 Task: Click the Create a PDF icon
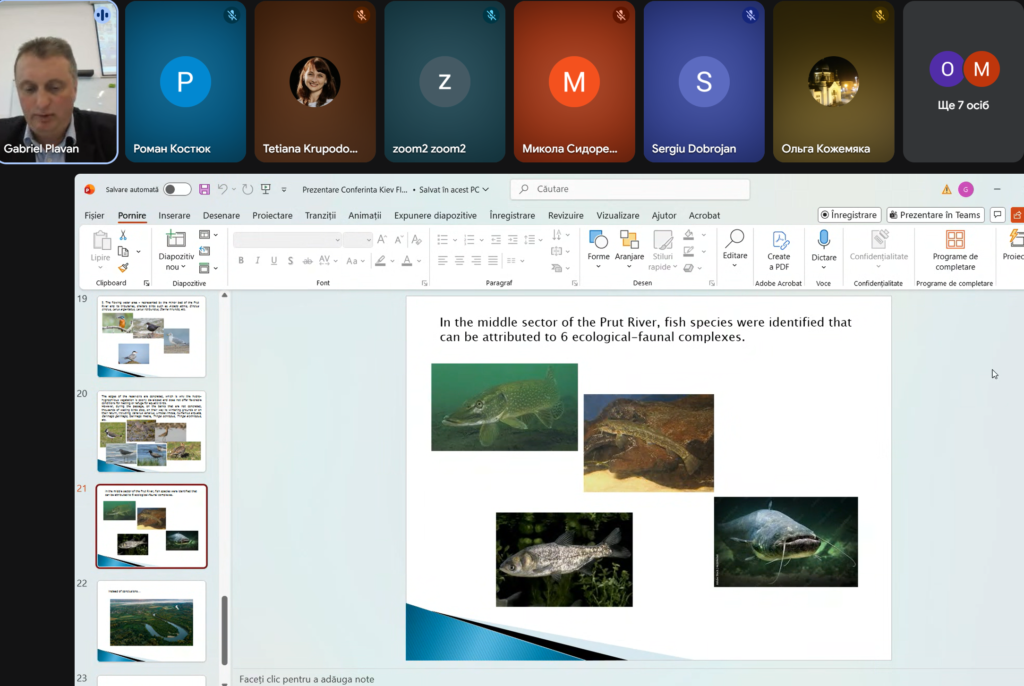[778, 240]
